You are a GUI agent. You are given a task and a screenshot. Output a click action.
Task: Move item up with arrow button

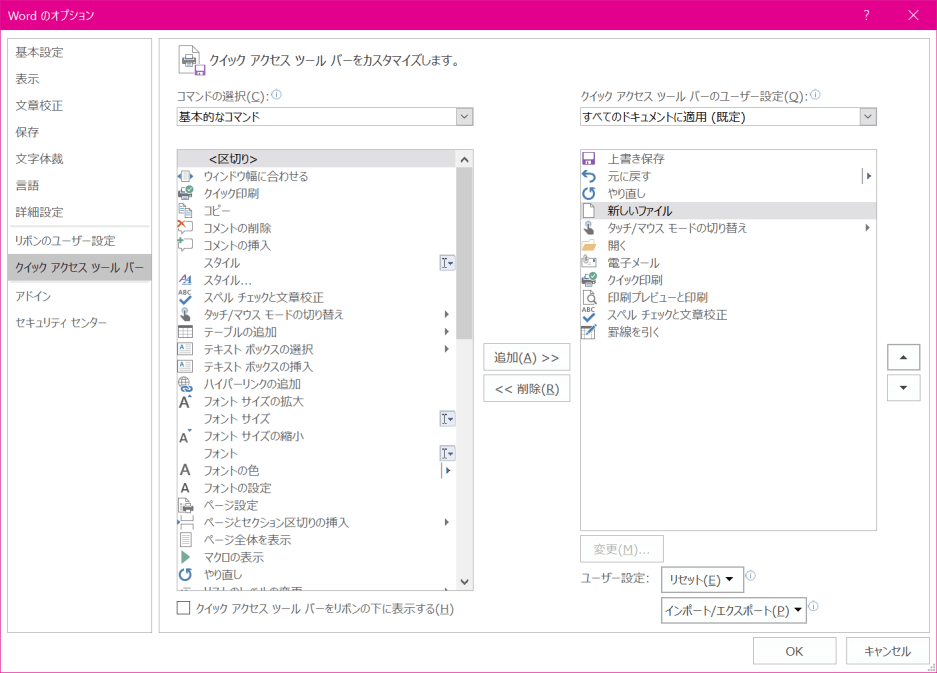pyautogui.click(x=903, y=357)
